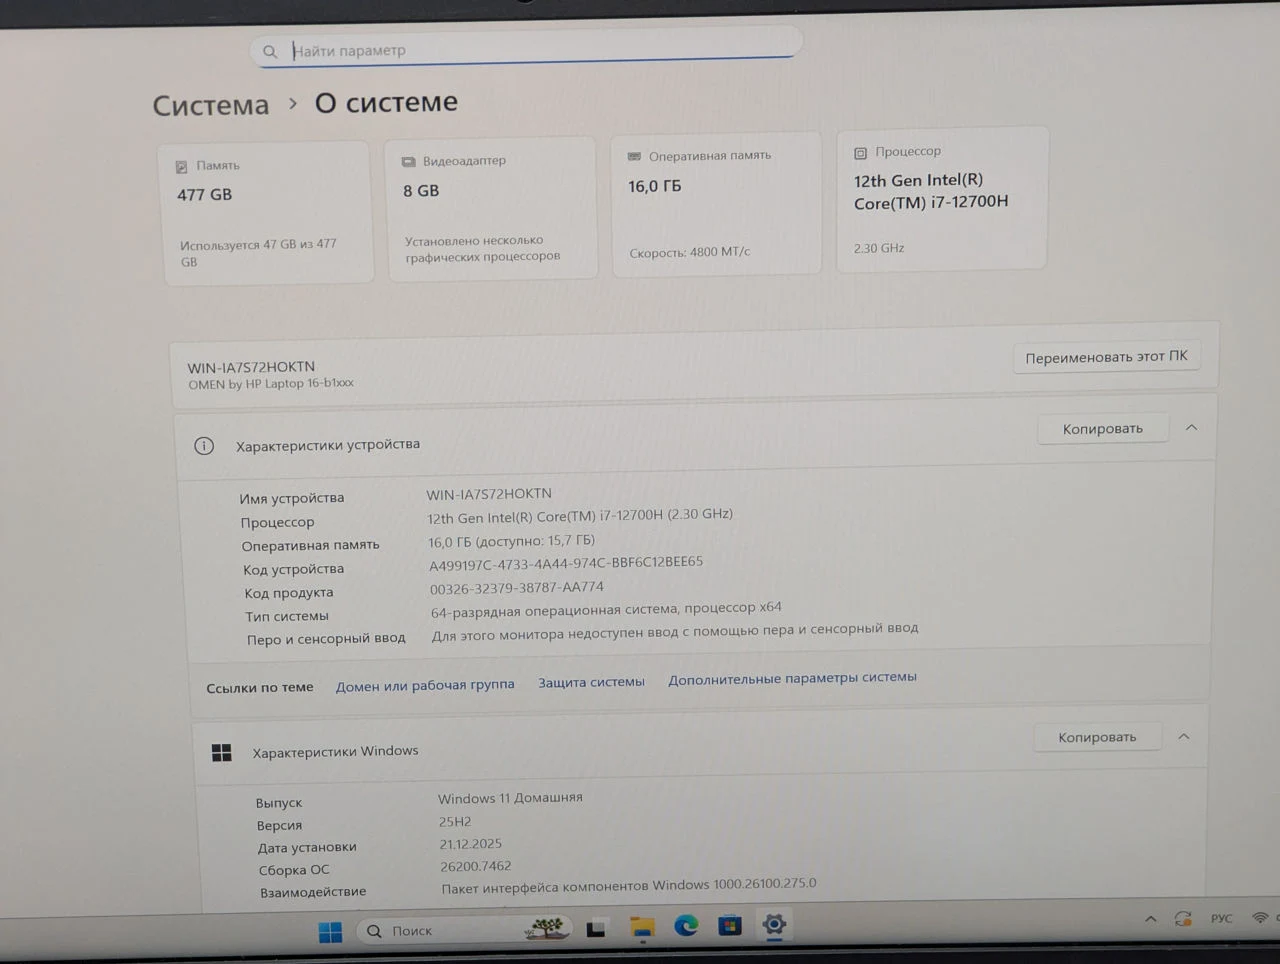Open Microsoft Store from the taskbar
The image size is (1280, 964).
coord(730,925)
